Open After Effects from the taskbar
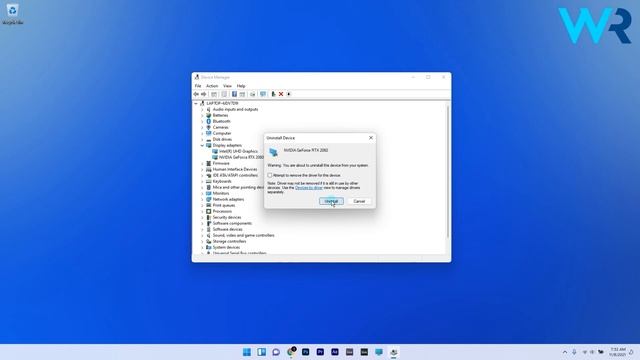This screenshot has height=360, width=640. [335, 352]
